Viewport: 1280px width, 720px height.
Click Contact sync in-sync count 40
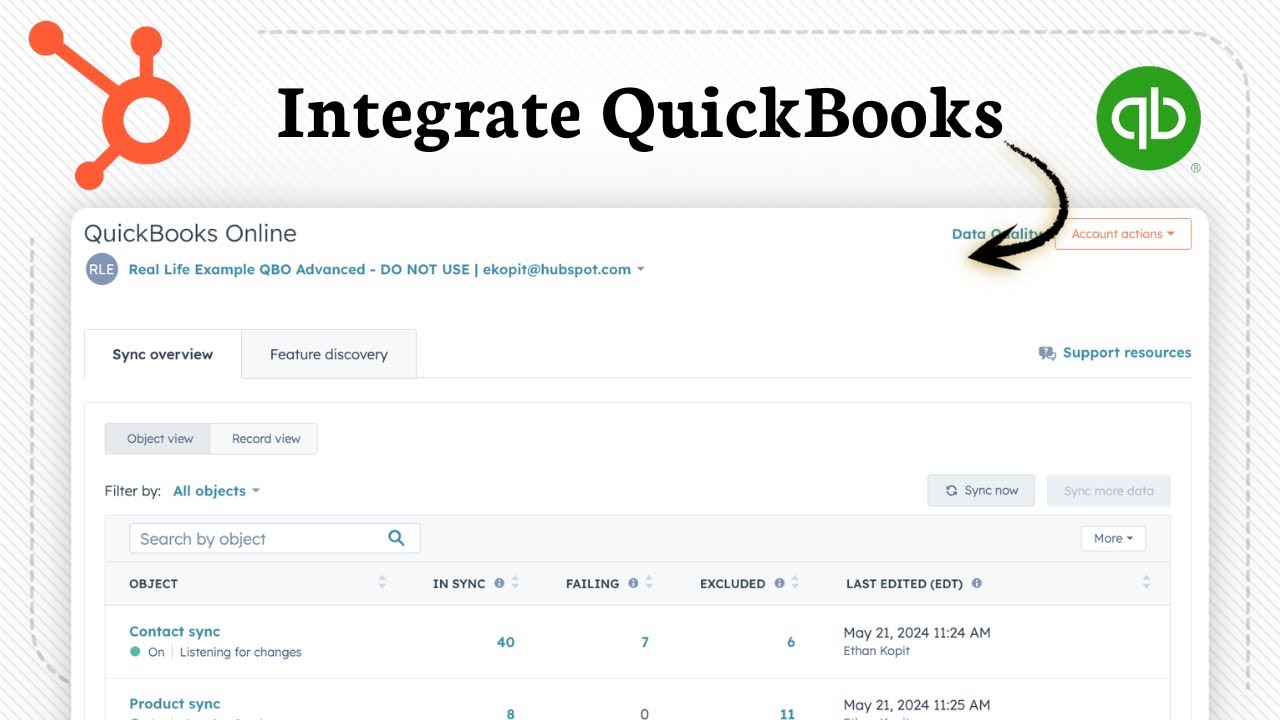(506, 642)
